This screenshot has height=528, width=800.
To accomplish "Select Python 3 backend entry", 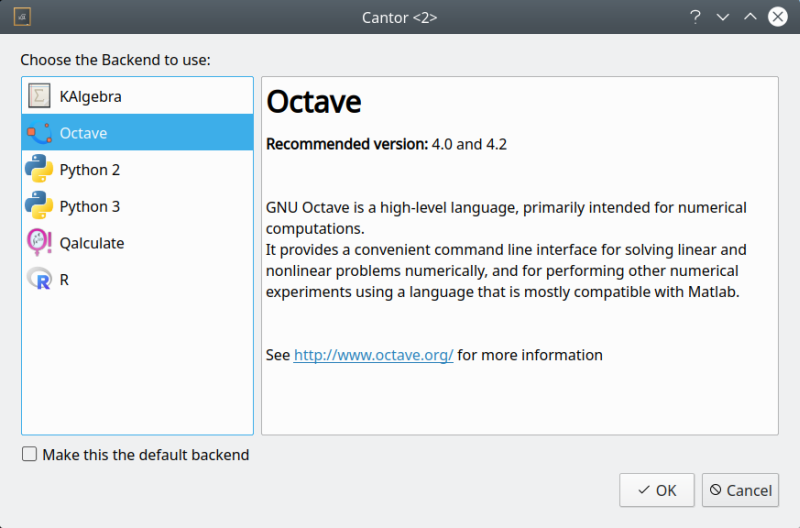I will (x=90, y=206).
